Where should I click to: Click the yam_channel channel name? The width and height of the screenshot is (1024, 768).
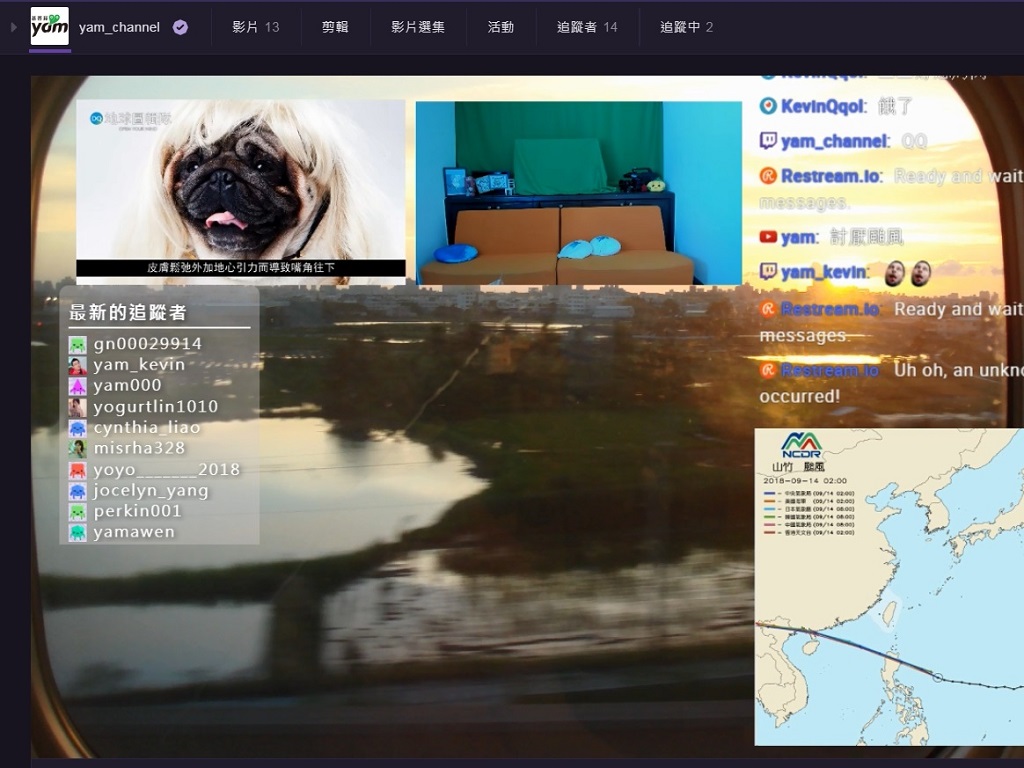tap(119, 27)
